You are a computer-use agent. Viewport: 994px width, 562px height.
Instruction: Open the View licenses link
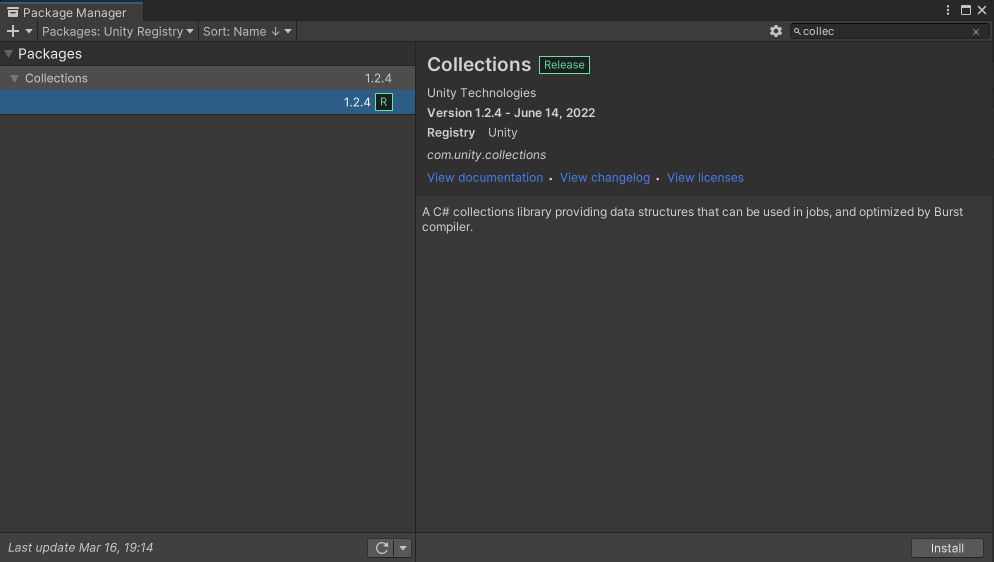coord(705,178)
